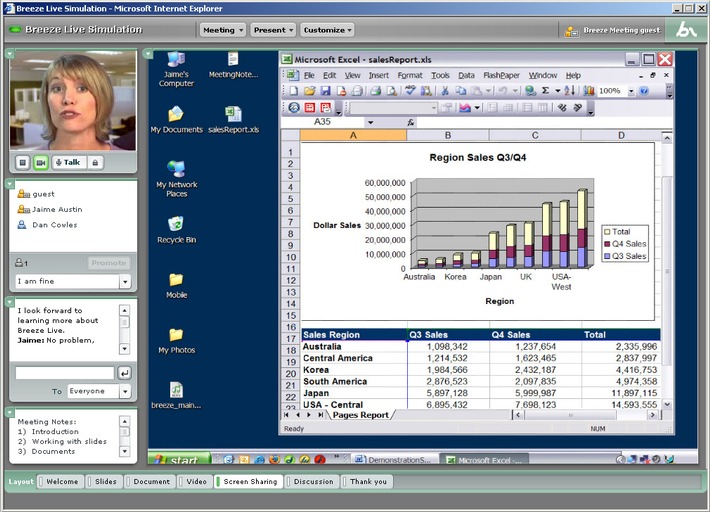710x512 pixels.
Task: Click the chart type icon in Chart toolbar
Action: (465, 108)
